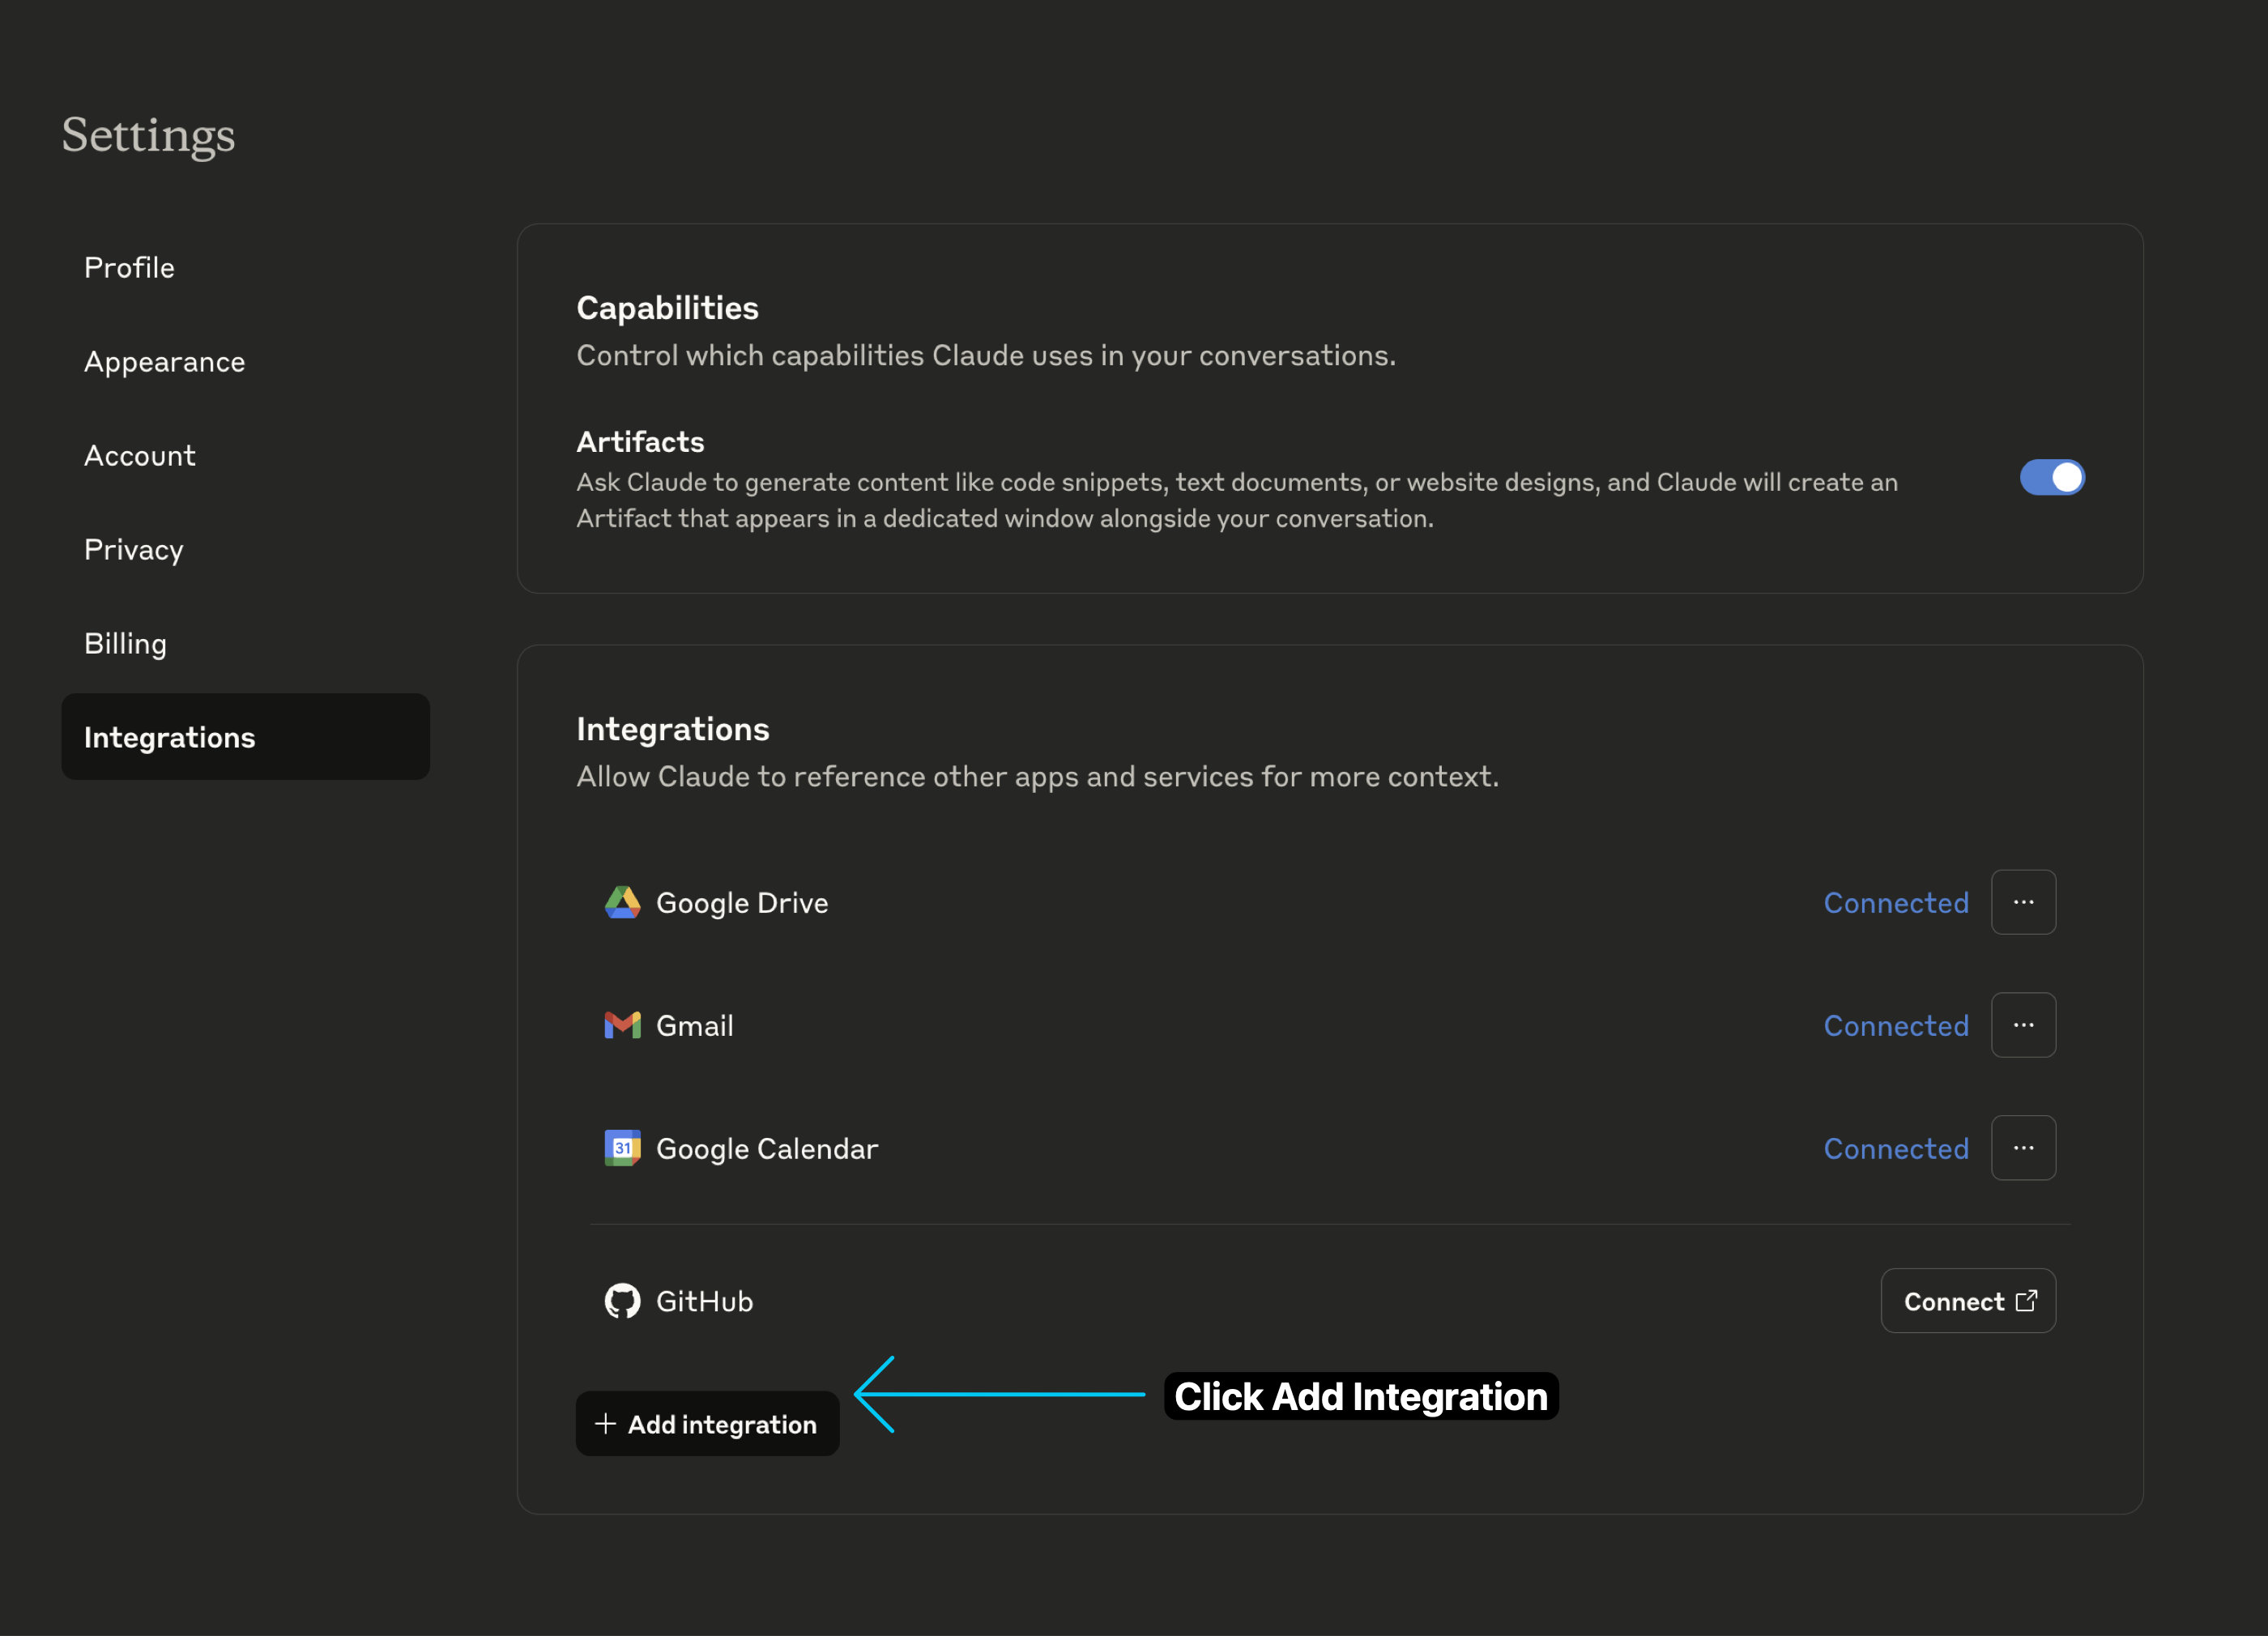Viewport: 2268px width, 1636px height.
Task: Open Gmail options ellipsis menu
Action: point(2023,1025)
